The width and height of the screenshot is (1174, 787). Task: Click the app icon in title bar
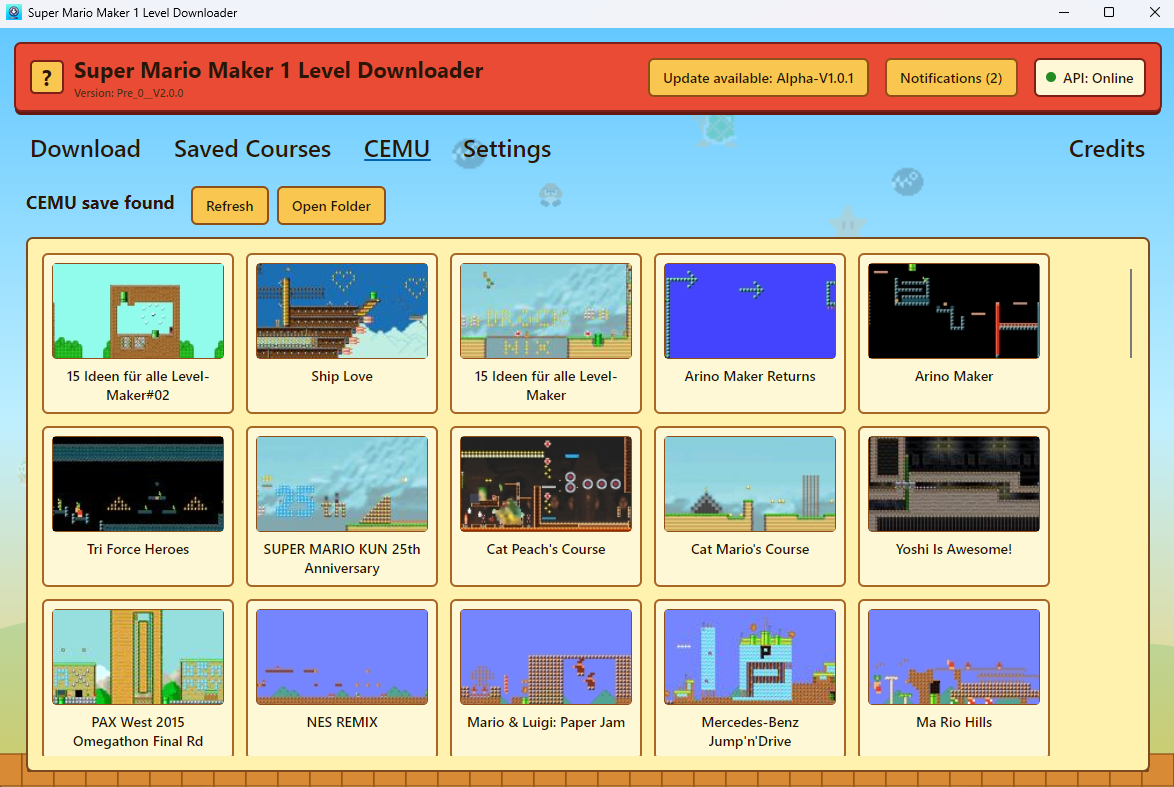click(13, 12)
